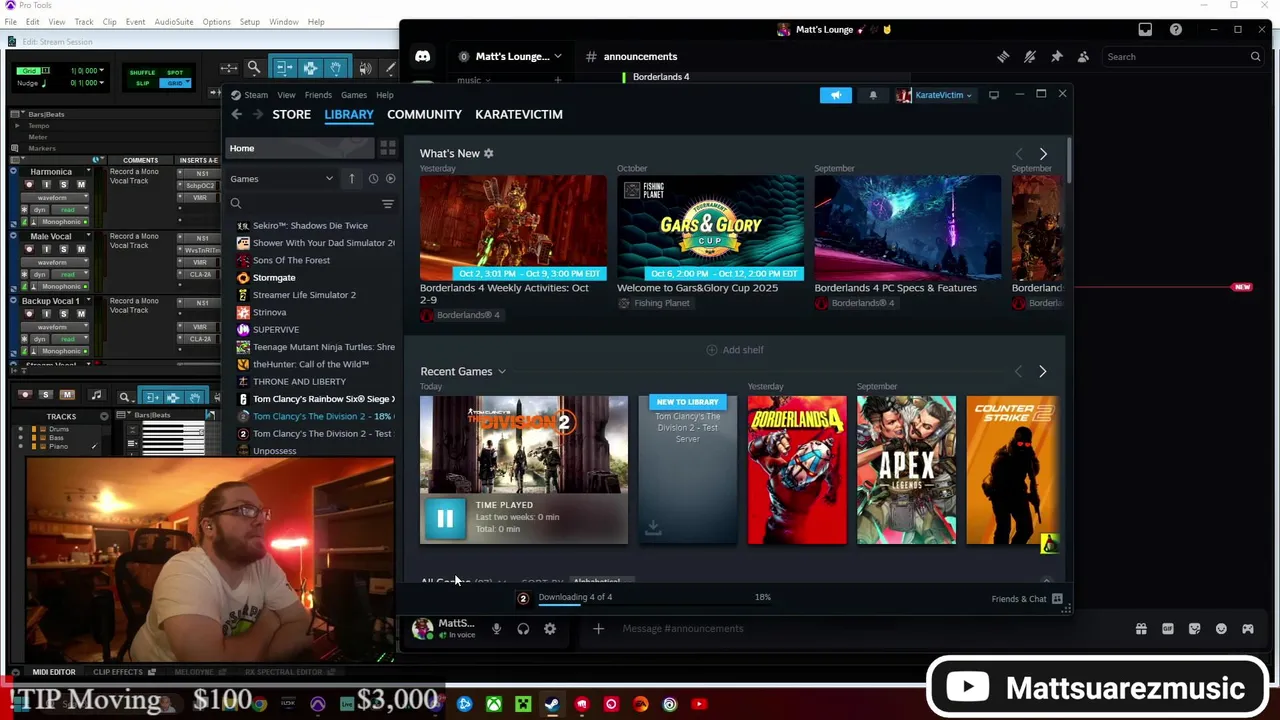Viewport: 1280px width, 720px height.
Task: Open Discord user settings gear
Action: tap(549, 629)
